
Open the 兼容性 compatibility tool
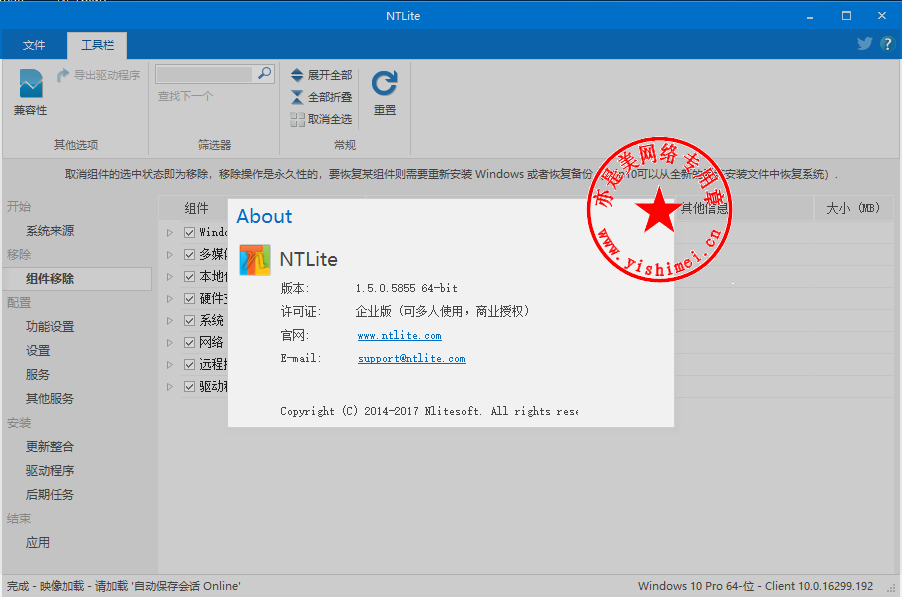(x=30, y=92)
